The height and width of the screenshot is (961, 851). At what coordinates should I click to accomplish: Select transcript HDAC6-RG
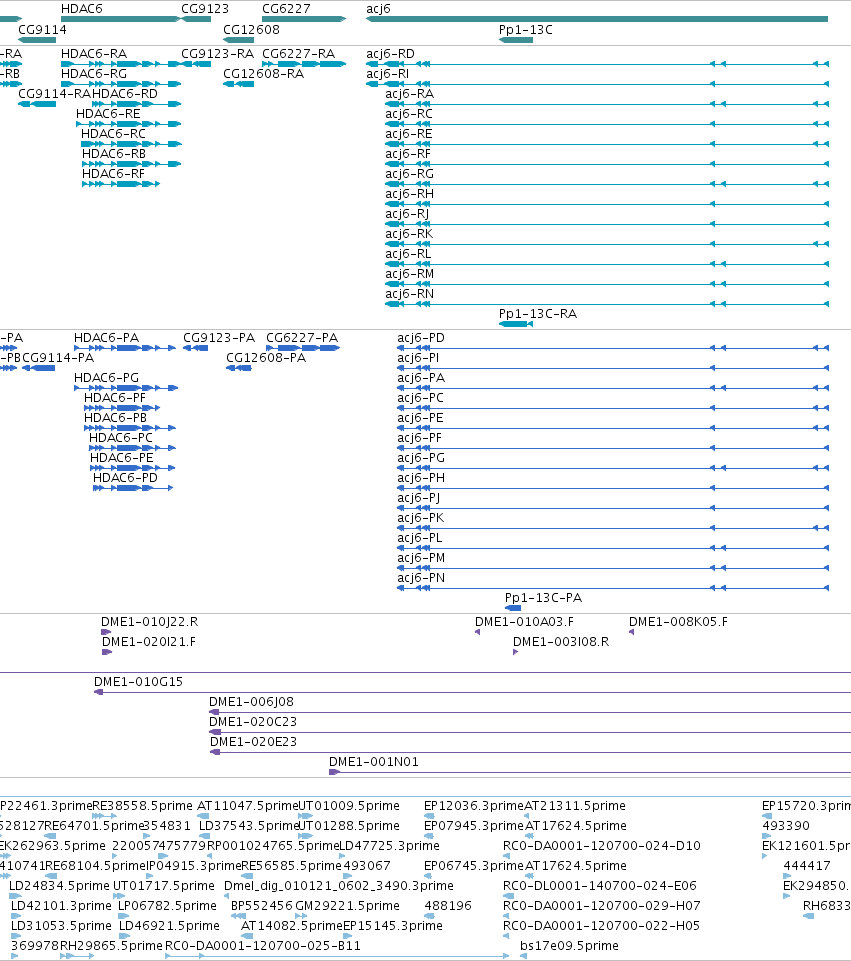pos(94,74)
